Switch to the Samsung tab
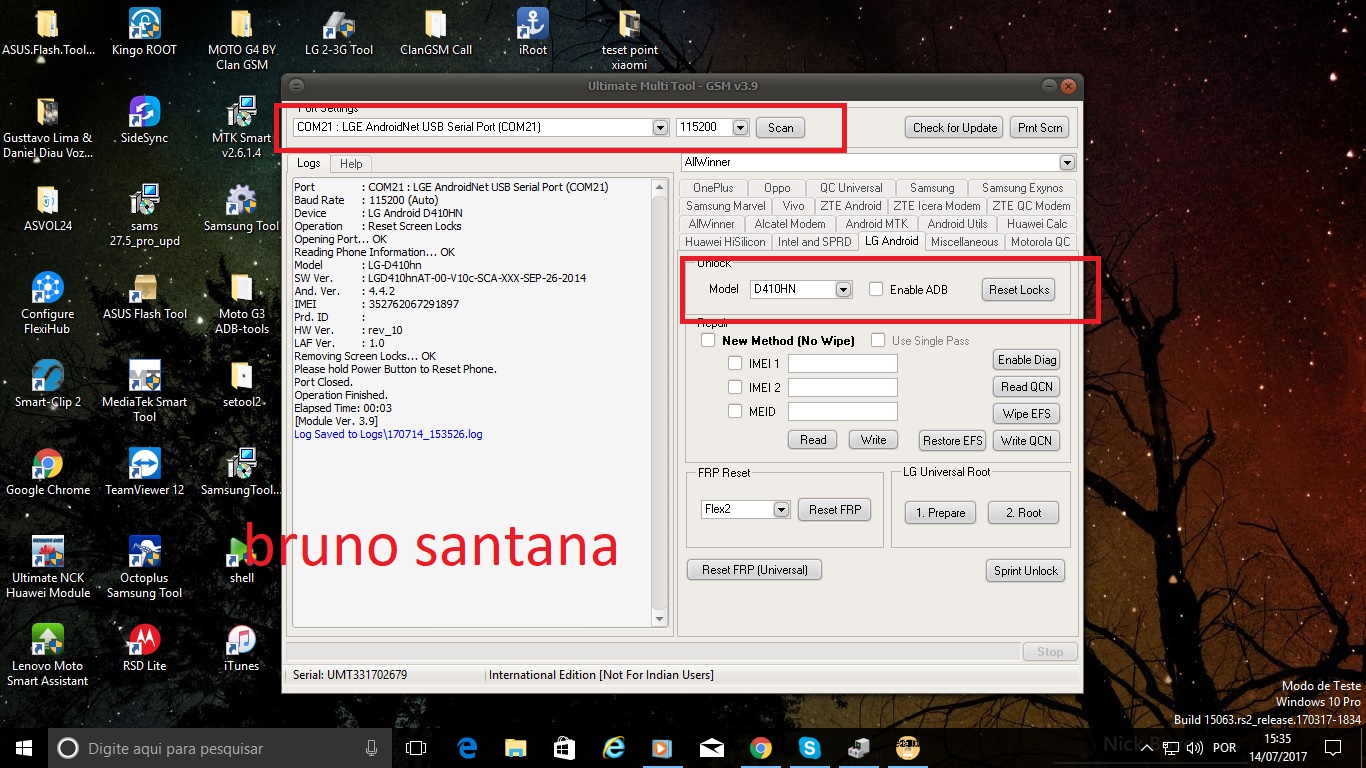The height and width of the screenshot is (768, 1366). [932, 188]
